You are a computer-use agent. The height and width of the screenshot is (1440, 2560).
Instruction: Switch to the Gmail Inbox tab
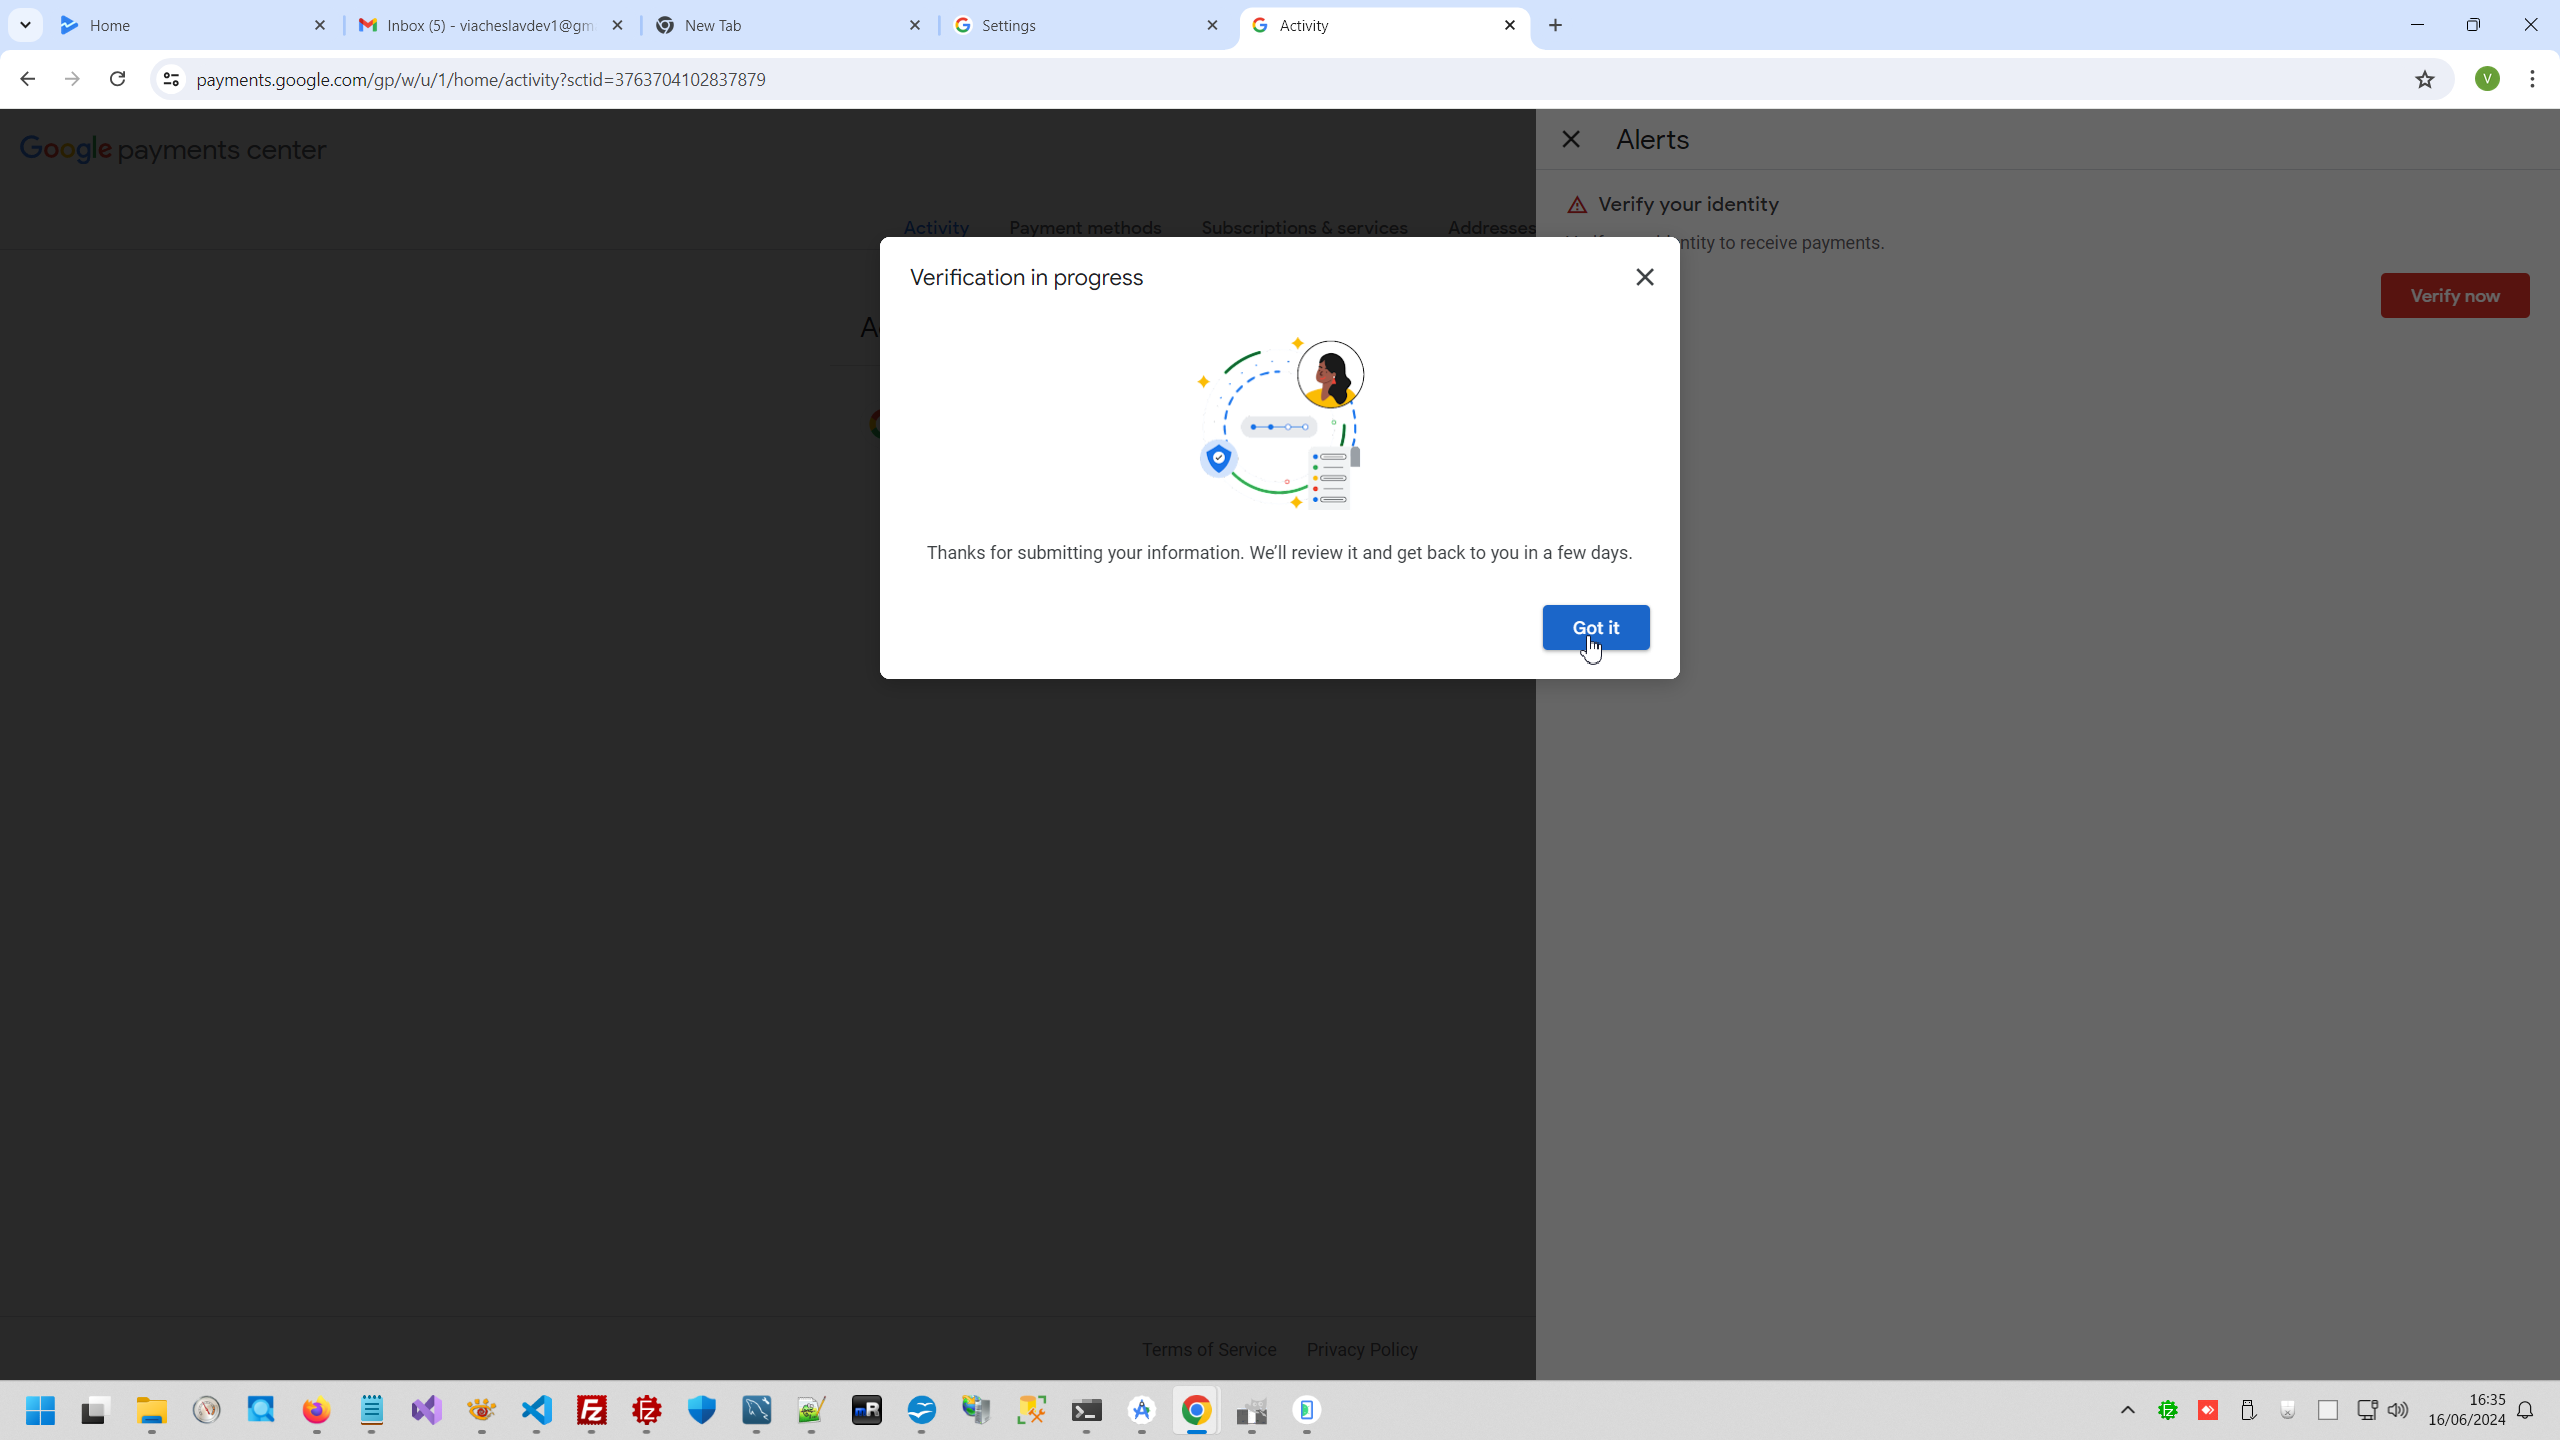tap(490, 25)
